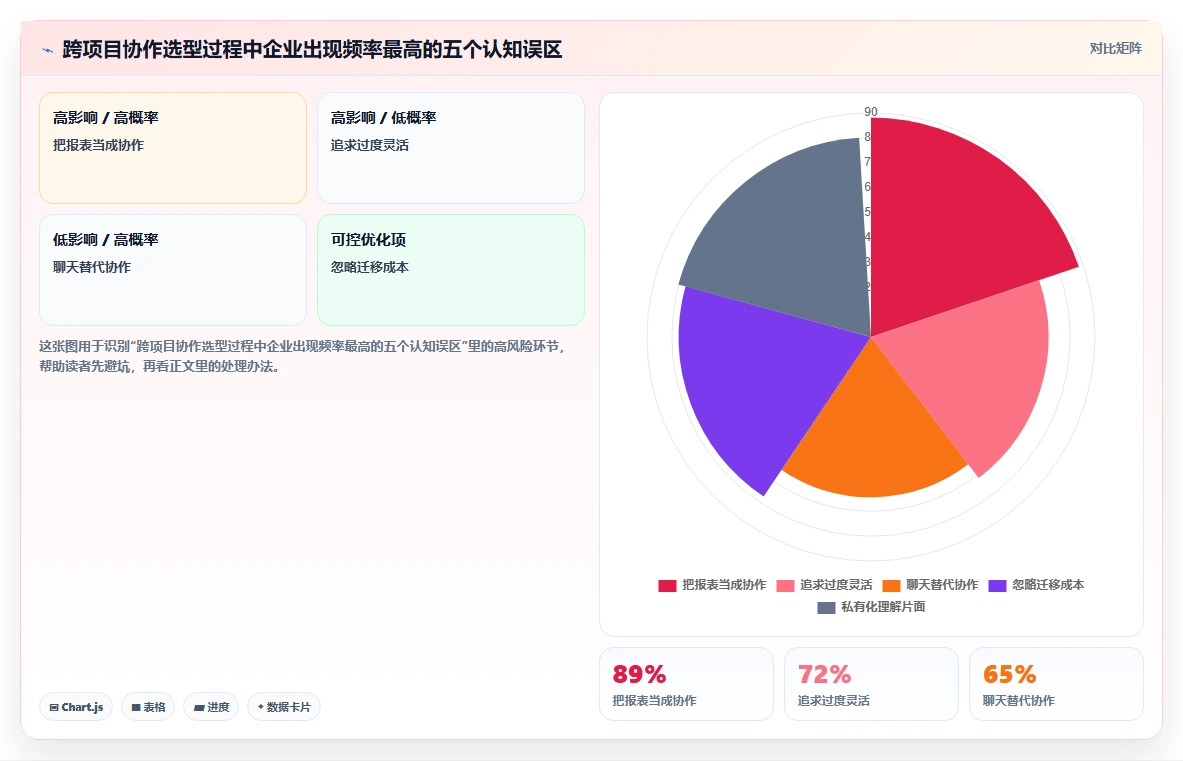Toggle 追求过度灵活 legend color swatch
Viewport: 1183px width, 761px height.
click(785, 585)
